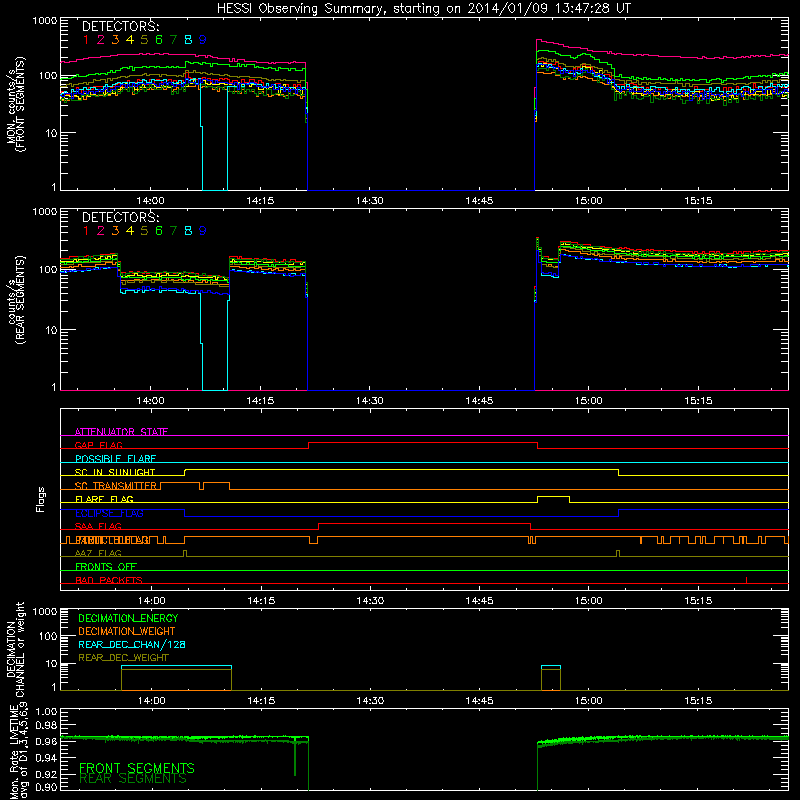Click rear segments panel y-axis title

click(15, 300)
